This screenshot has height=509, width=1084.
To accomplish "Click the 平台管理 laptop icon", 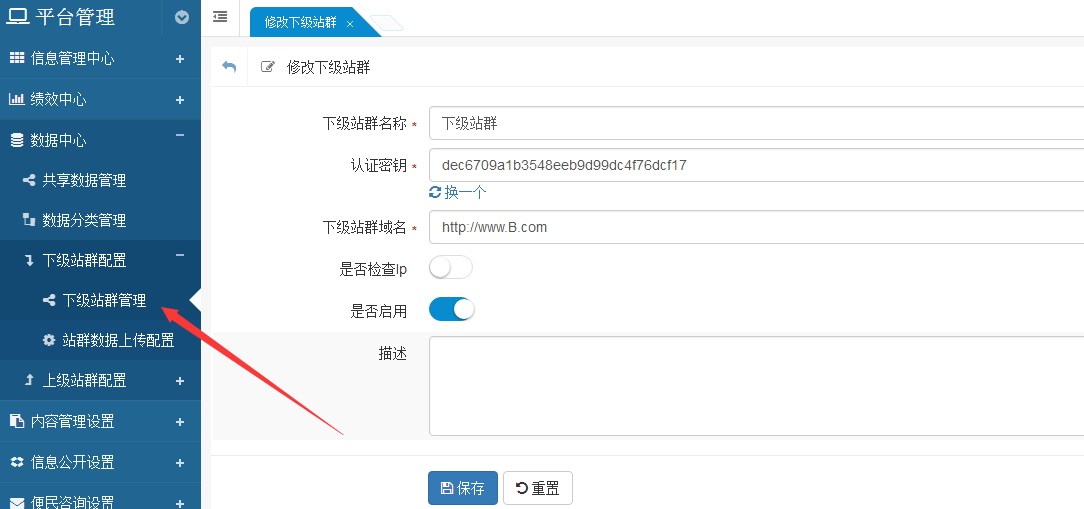I will (18, 17).
